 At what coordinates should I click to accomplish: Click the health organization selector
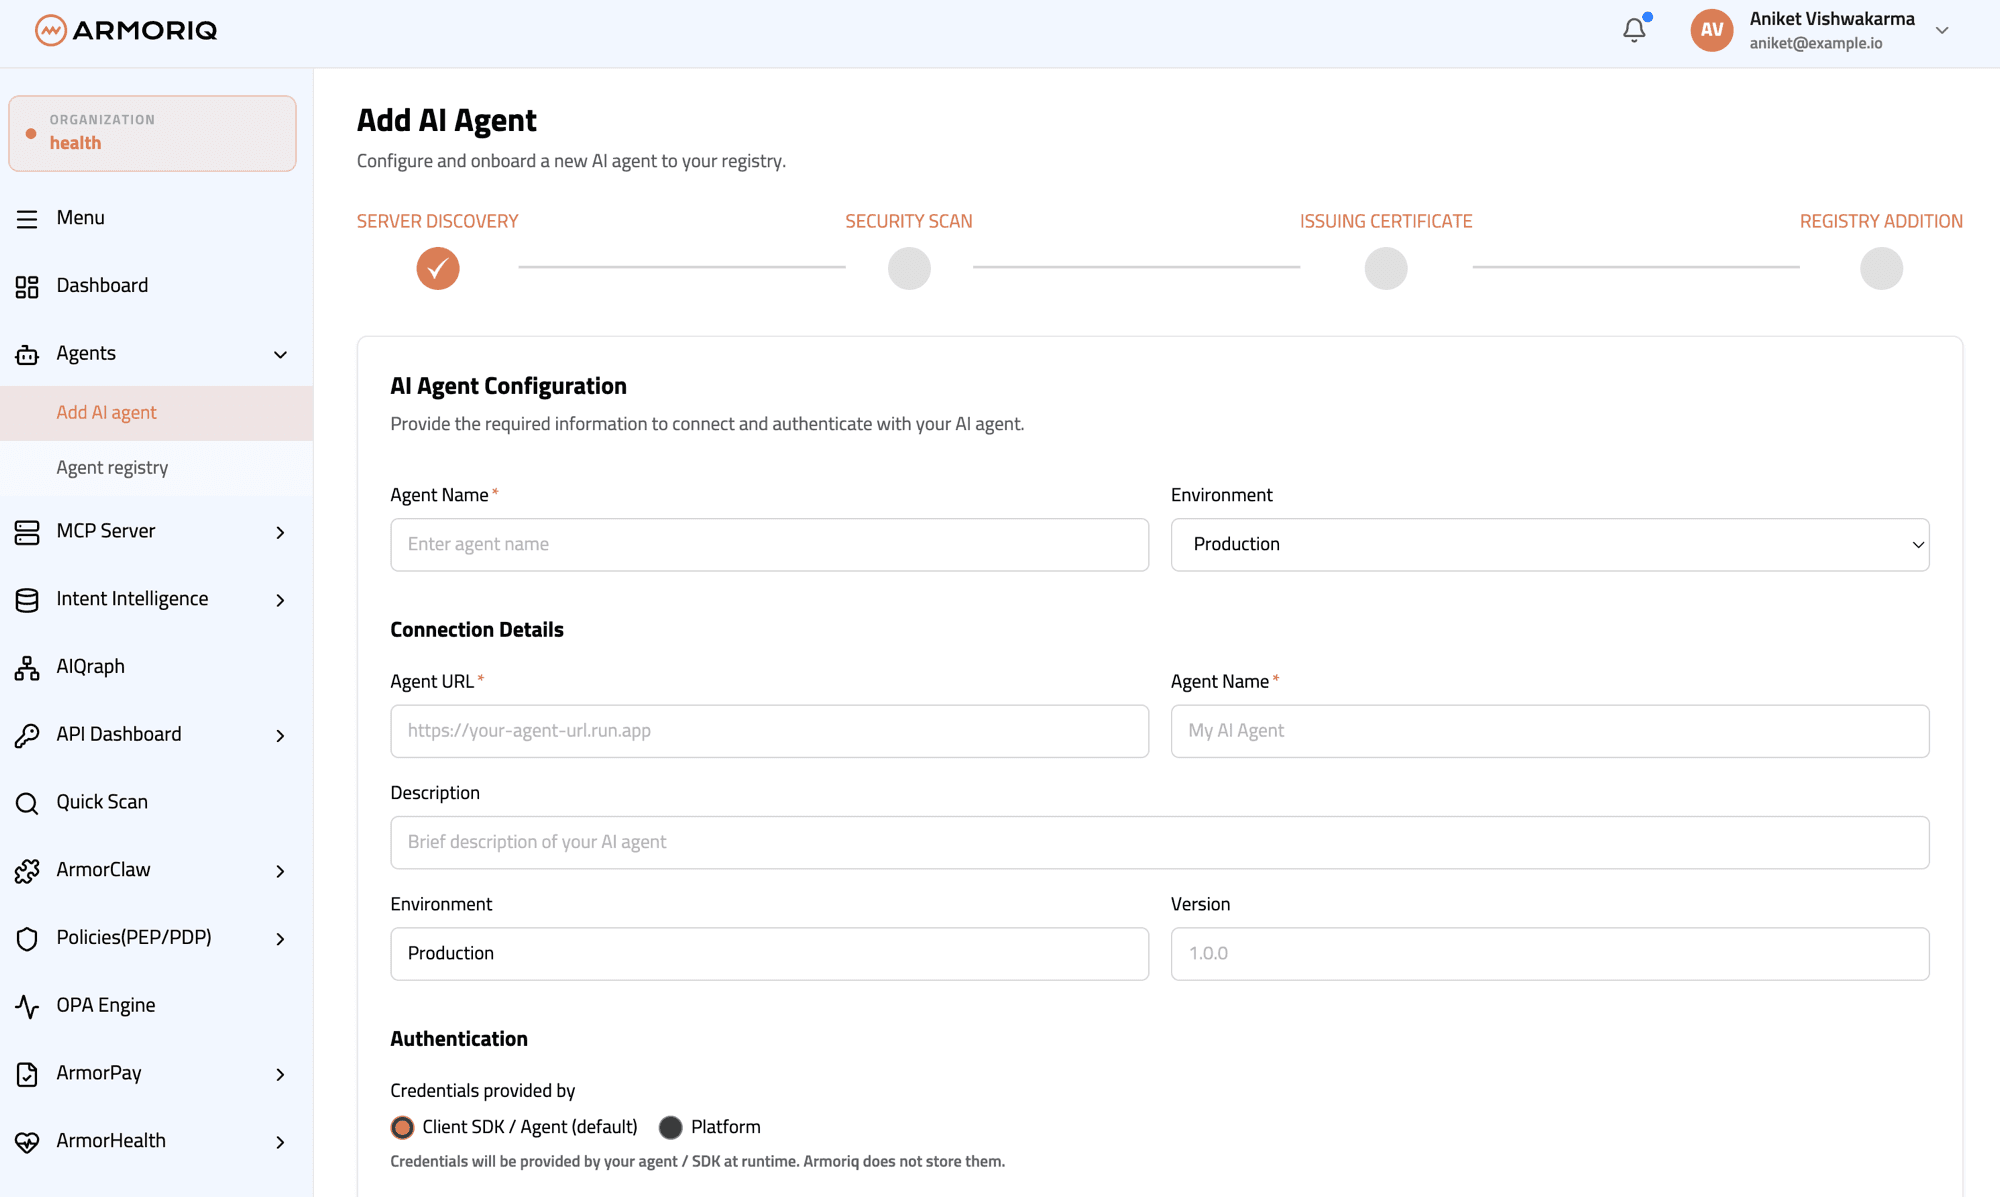(152, 133)
